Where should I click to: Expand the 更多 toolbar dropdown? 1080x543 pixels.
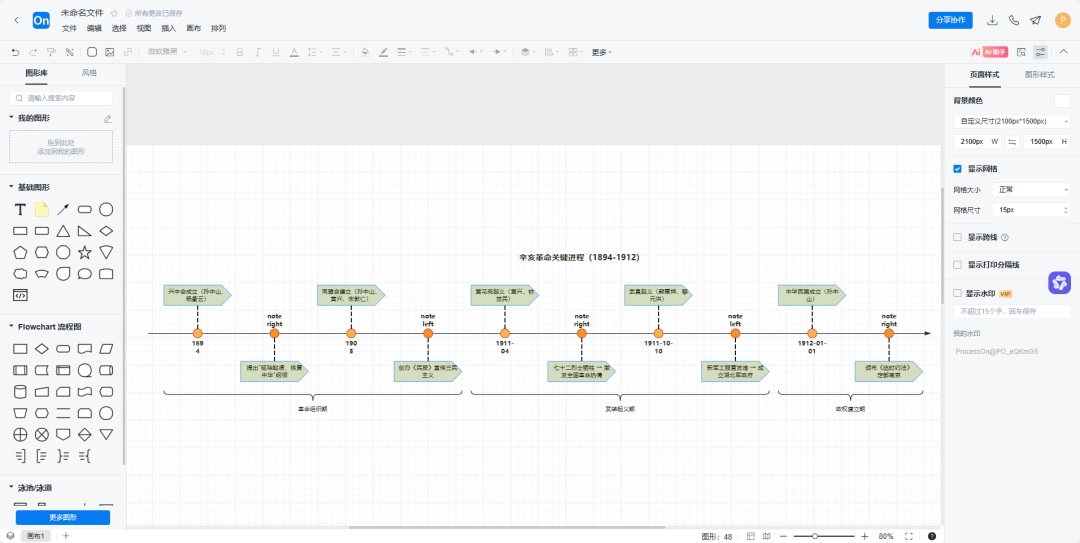pos(601,52)
